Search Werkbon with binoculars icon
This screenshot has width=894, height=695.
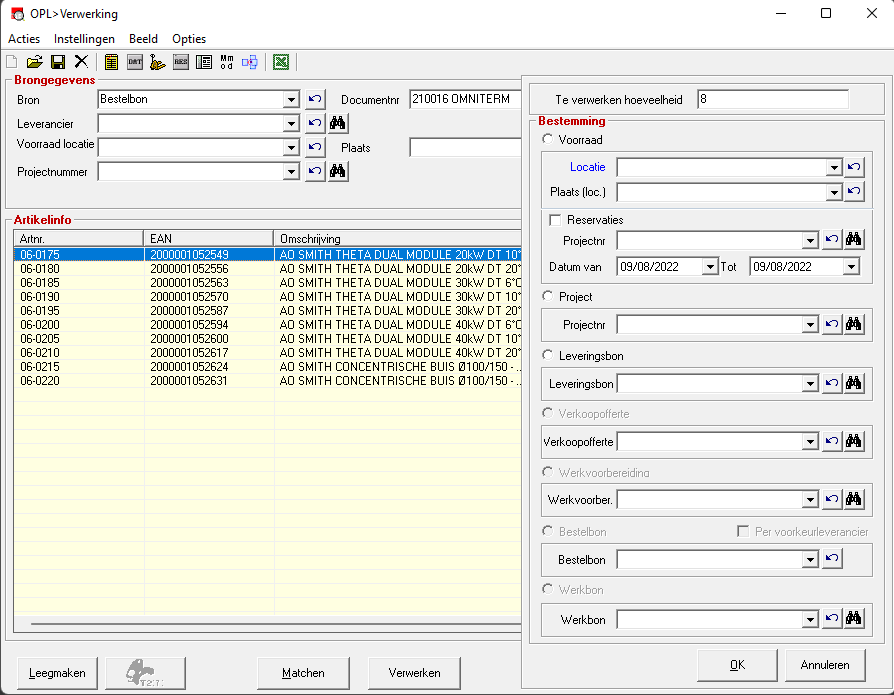point(854,618)
